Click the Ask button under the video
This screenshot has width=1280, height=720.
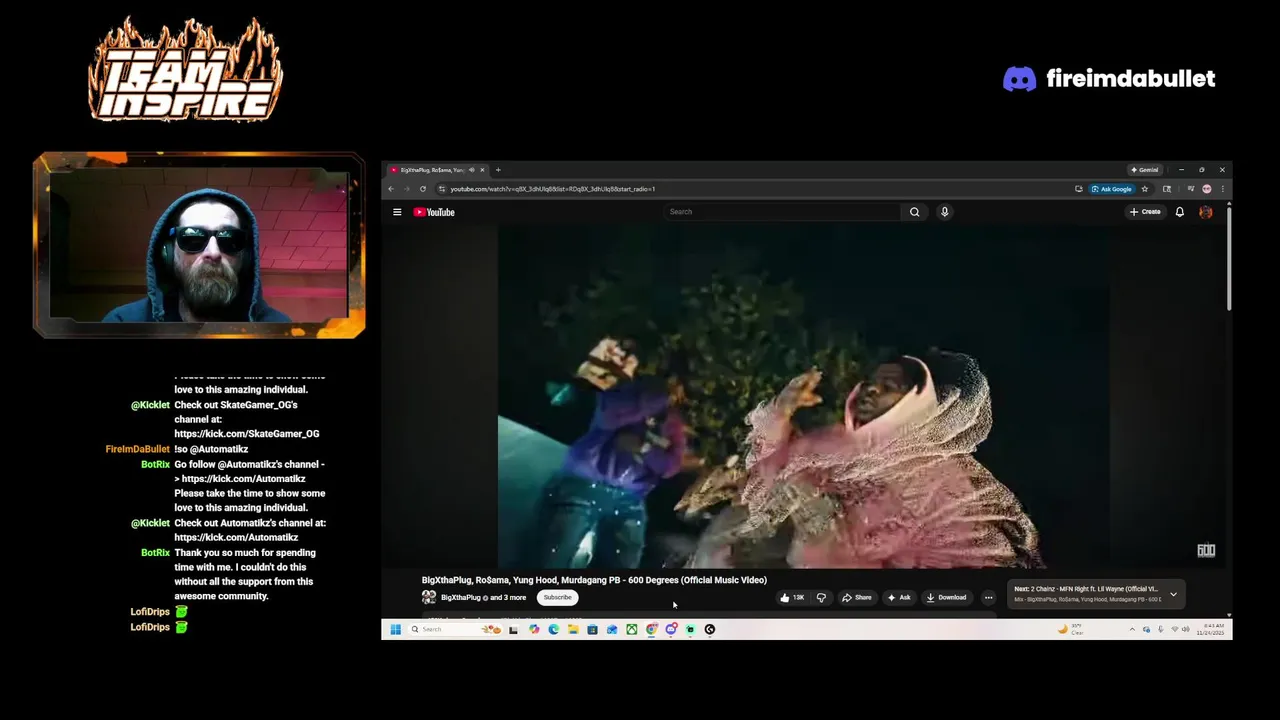898,598
